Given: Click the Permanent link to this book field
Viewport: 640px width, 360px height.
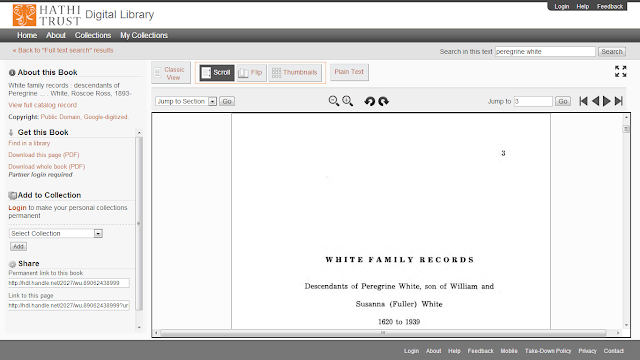Looking at the screenshot, I should pyautogui.click(x=69, y=283).
